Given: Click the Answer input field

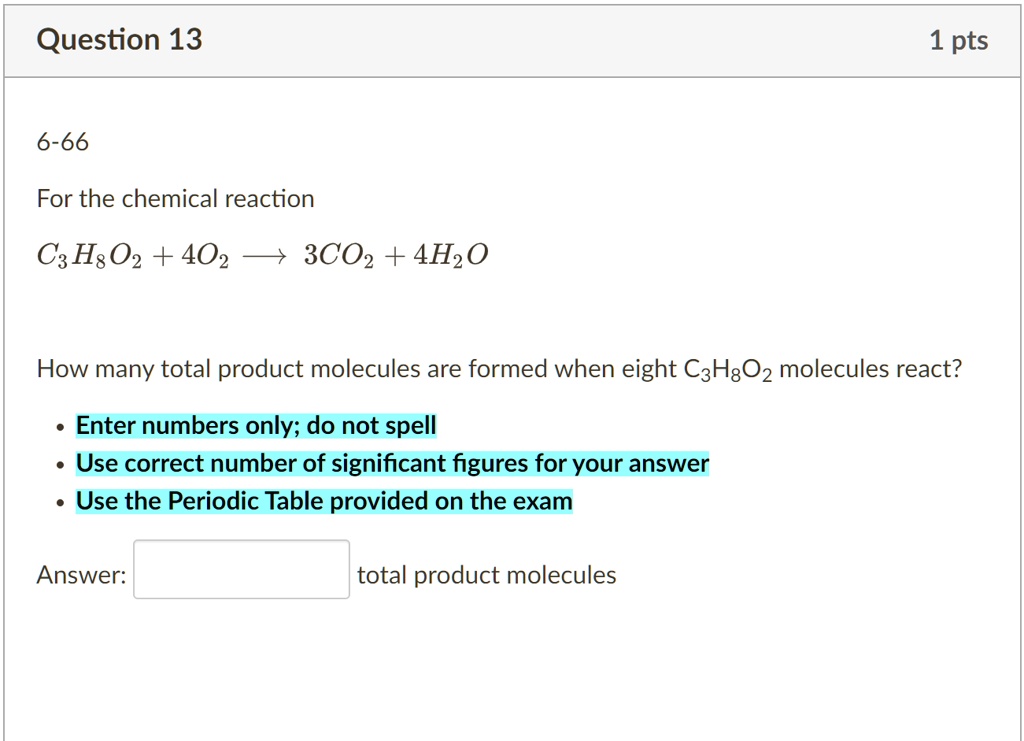Looking at the screenshot, I should tap(242, 570).
